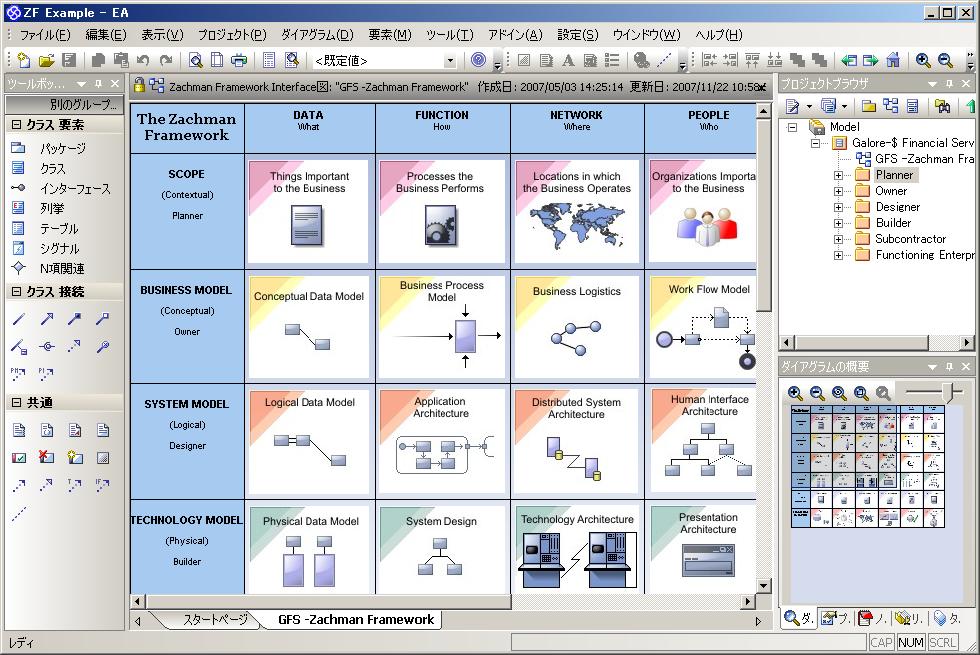
Task: Click the NUM status bar indicator
Action: point(911,642)
